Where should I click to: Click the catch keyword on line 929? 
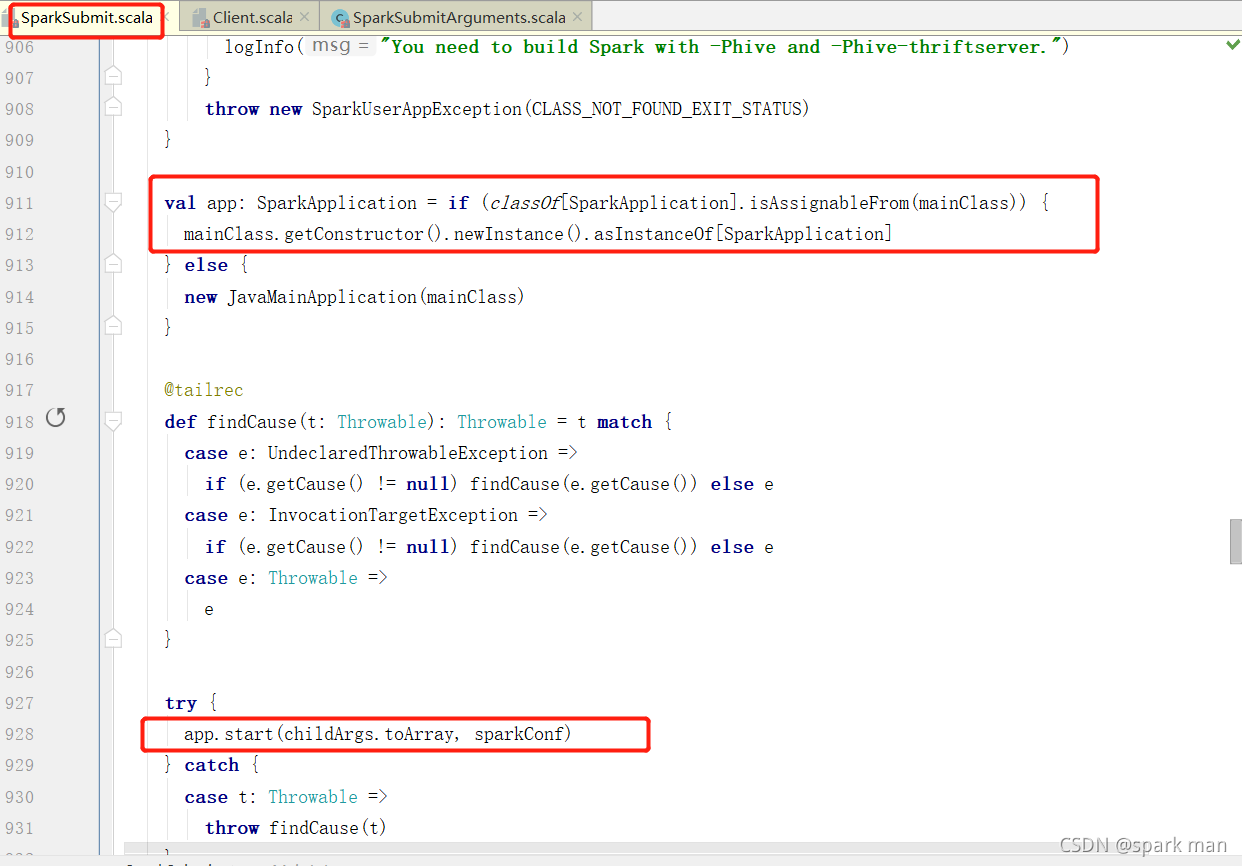[212, 765]
